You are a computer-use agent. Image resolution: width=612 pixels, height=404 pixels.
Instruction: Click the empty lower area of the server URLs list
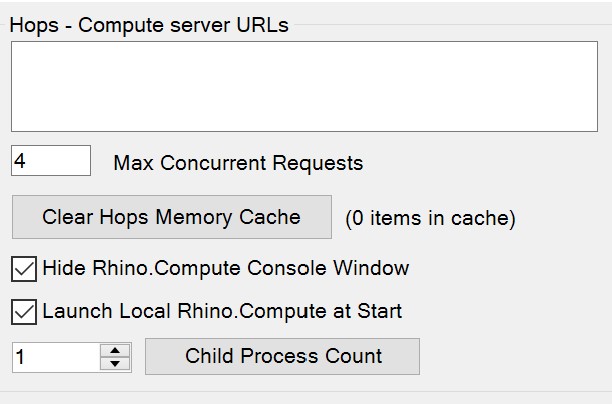(304, 115)
